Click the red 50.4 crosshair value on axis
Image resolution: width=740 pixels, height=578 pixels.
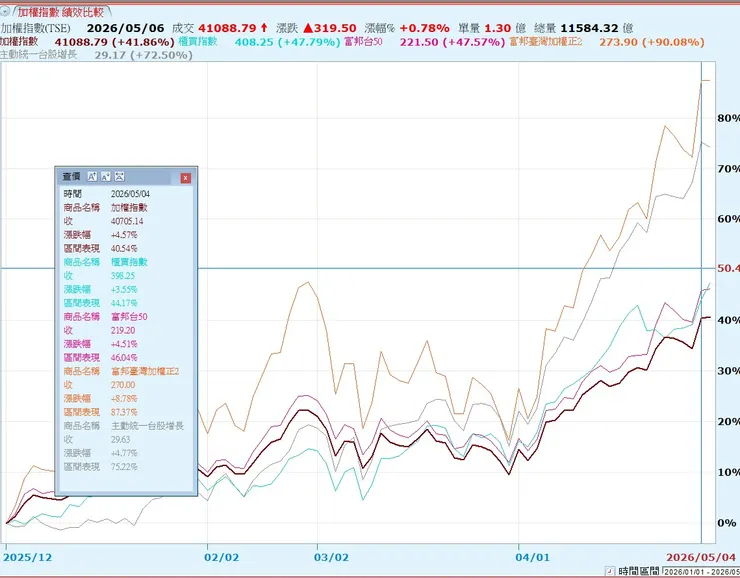click(x=728, y=268)
